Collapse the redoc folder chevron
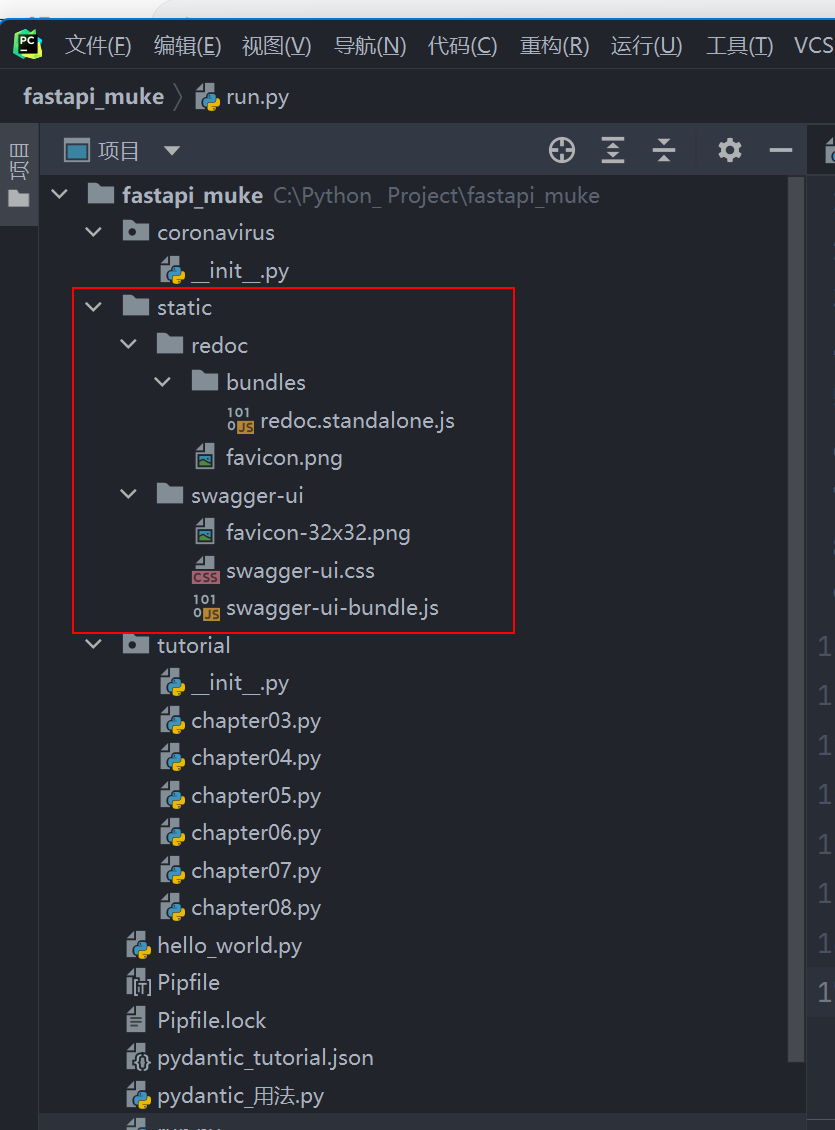 point(128,344)
